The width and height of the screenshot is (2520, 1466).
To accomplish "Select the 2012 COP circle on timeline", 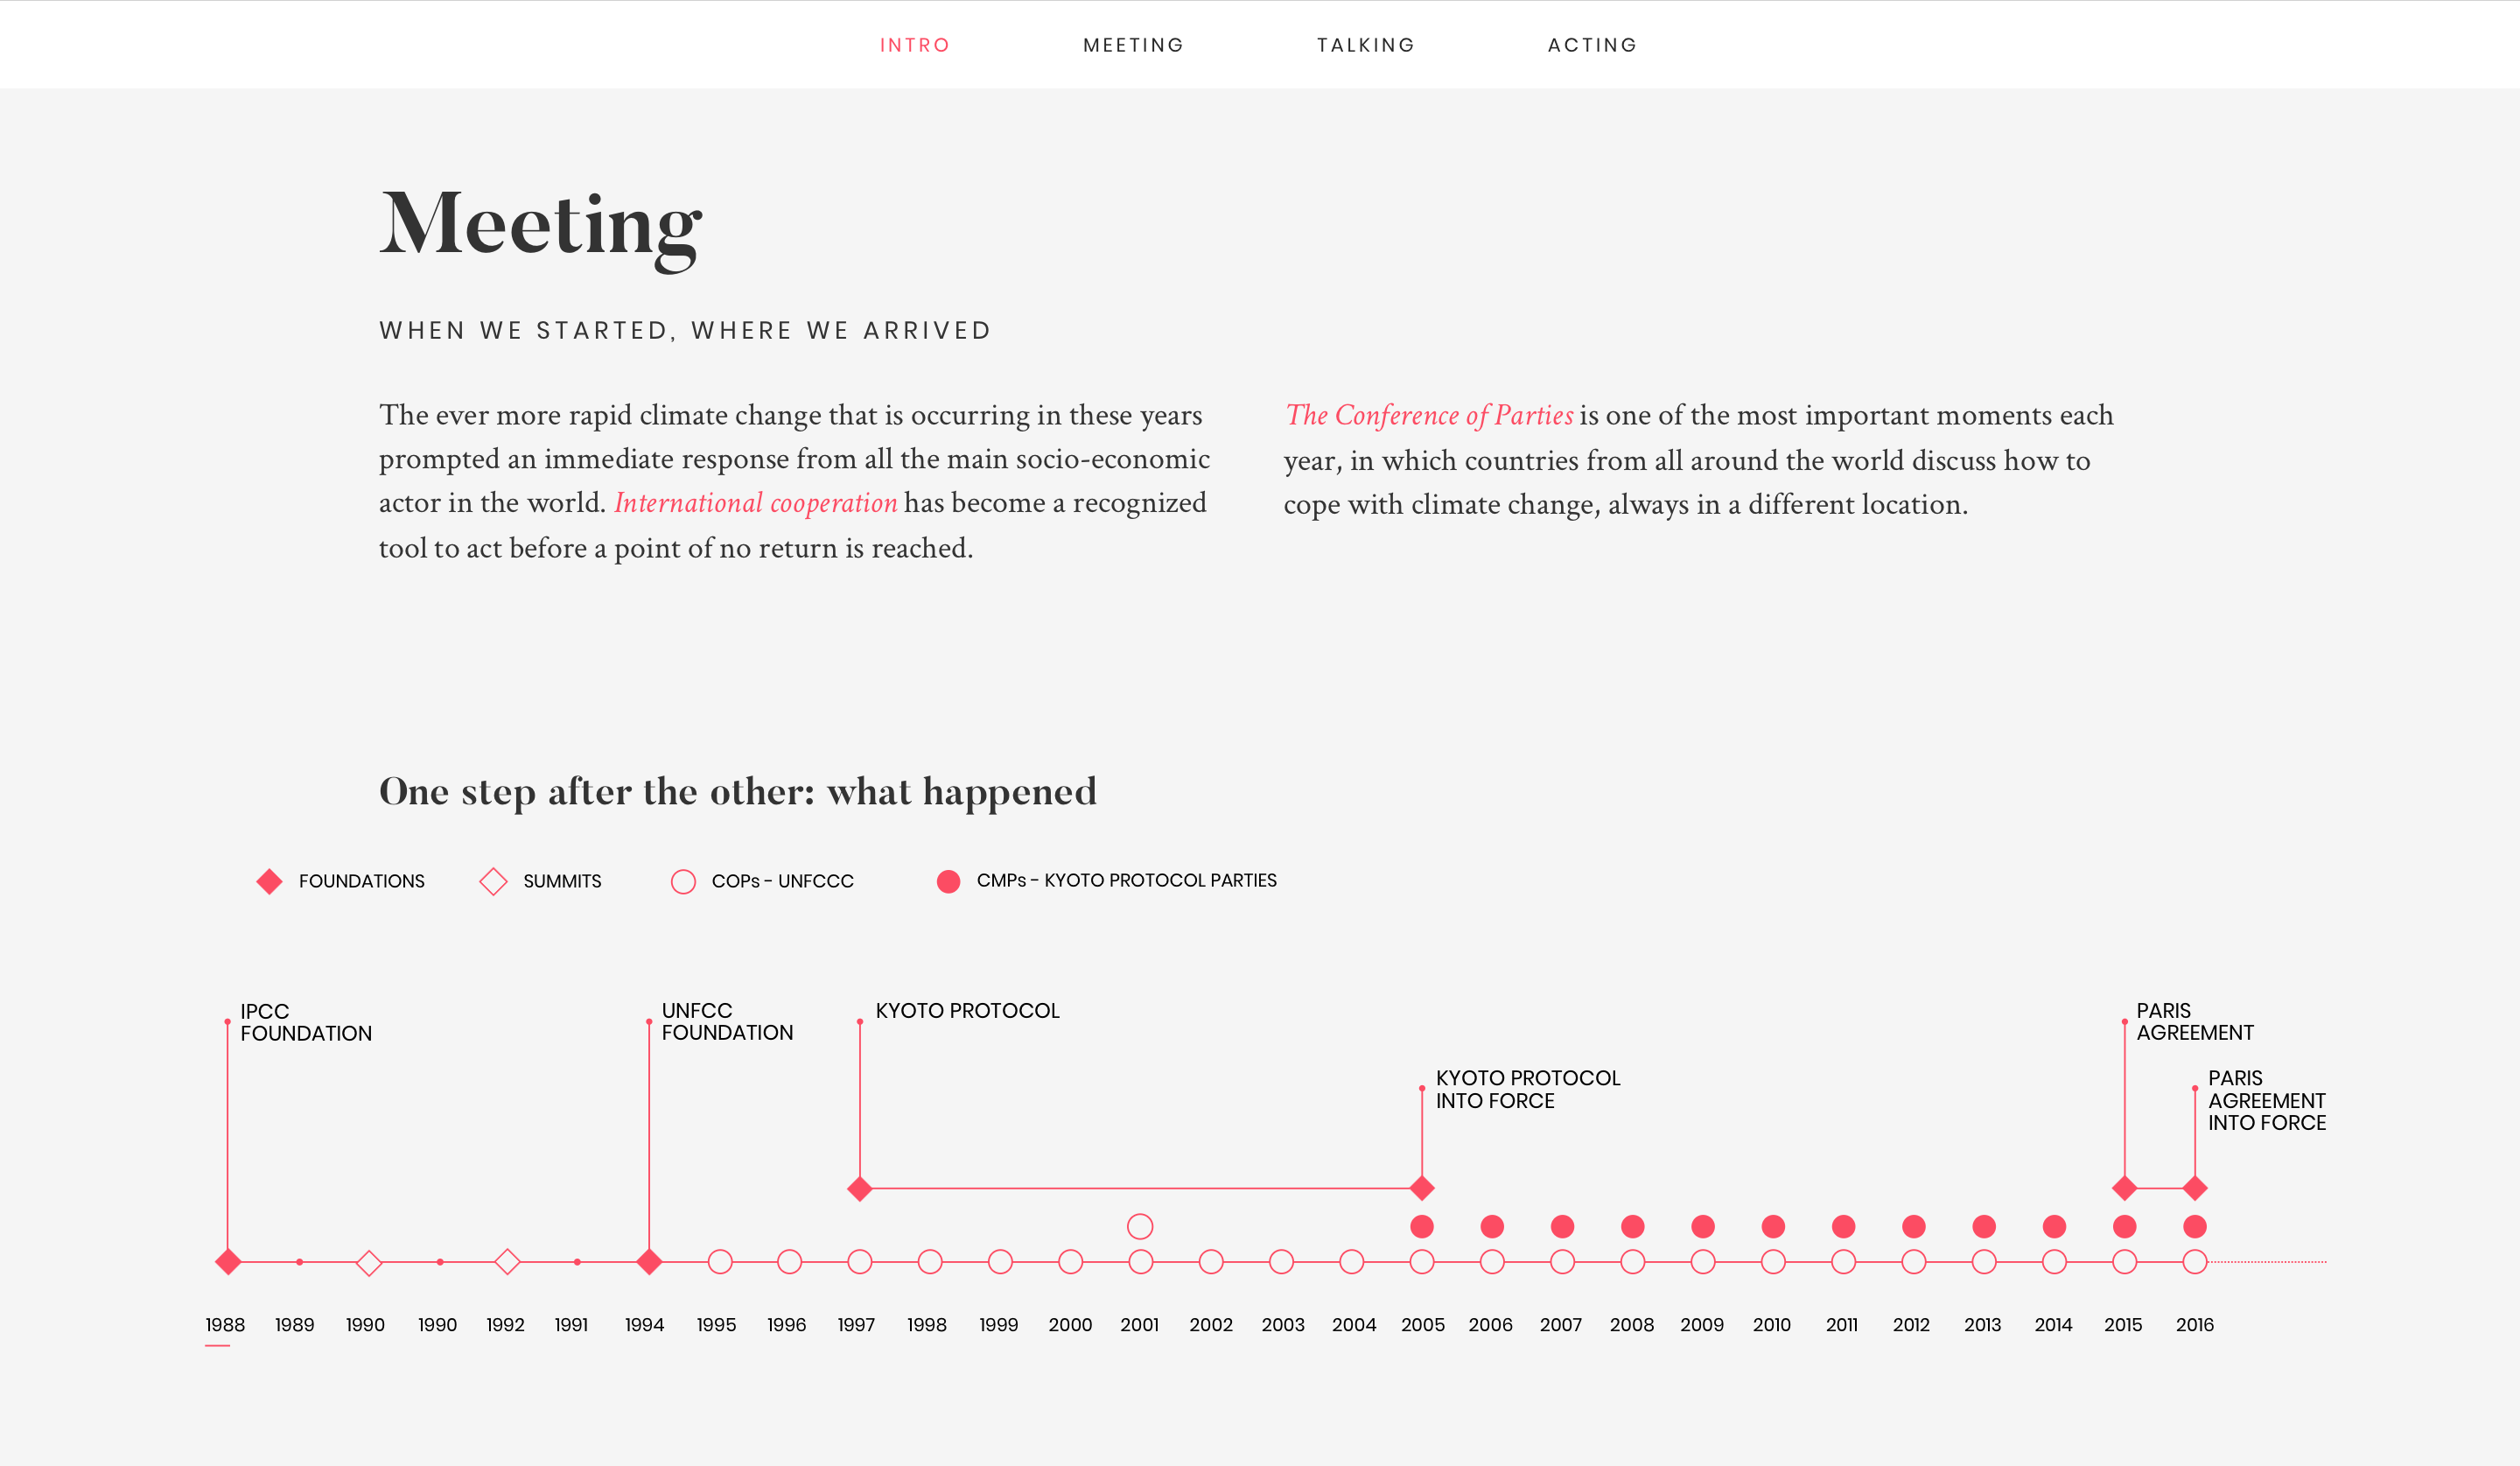I will point(1914,1262).
